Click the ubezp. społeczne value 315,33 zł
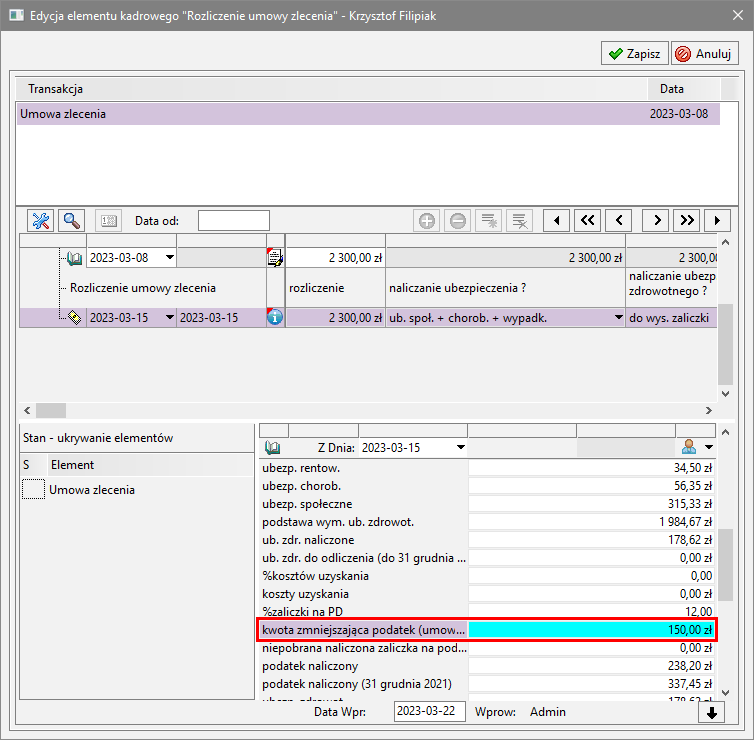 (591, 504)
